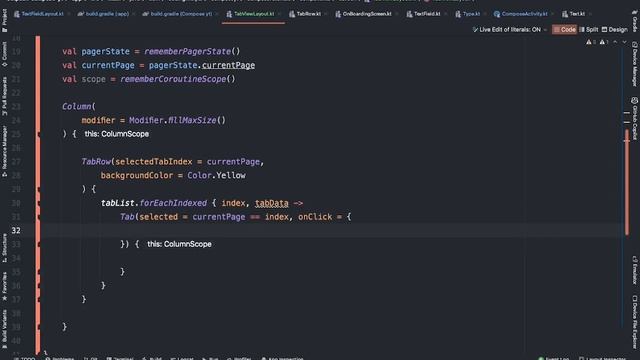The image size is (640, 360).
Task: Open the Favorites tool window
Action: click(x=4, y=287)
